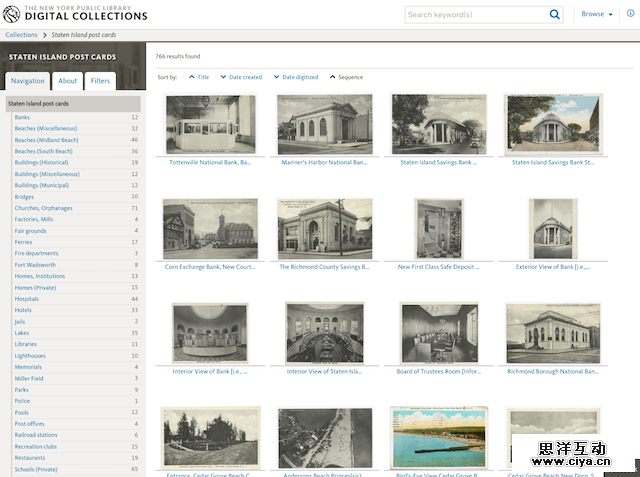Image resolution: width=640 pixels, height=477 pixels.
Task: Sort by Sequence arrow
Action: (332, 77)
